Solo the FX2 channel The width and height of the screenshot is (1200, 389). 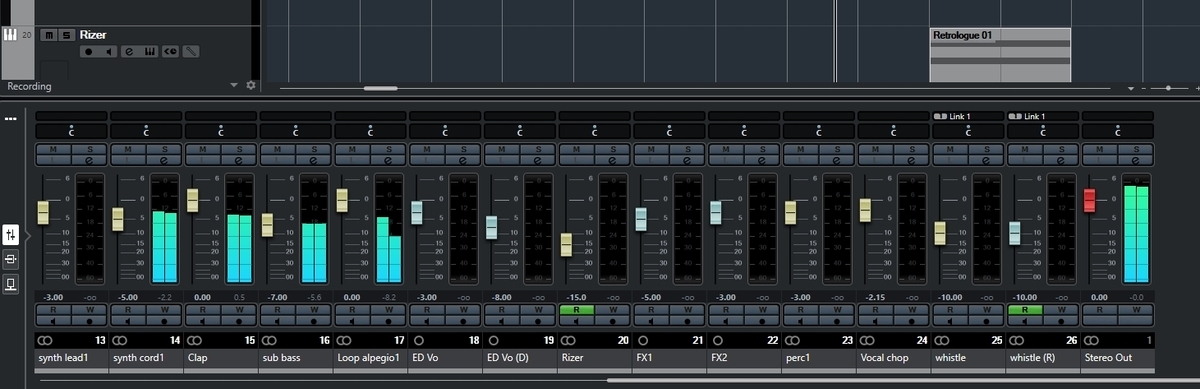click(x=763, y=149)
